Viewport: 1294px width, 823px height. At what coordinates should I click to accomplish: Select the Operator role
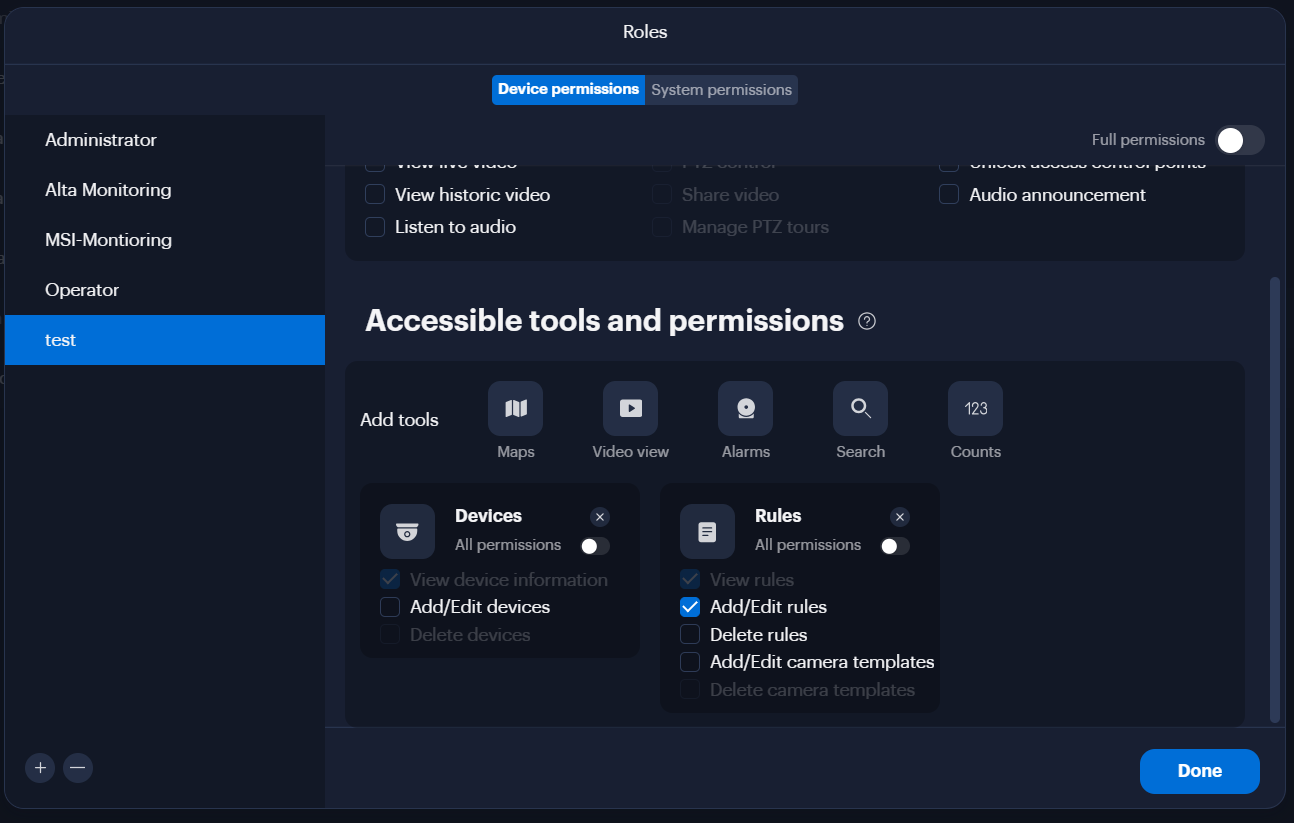pyautogui.click(x=165, y=290)
